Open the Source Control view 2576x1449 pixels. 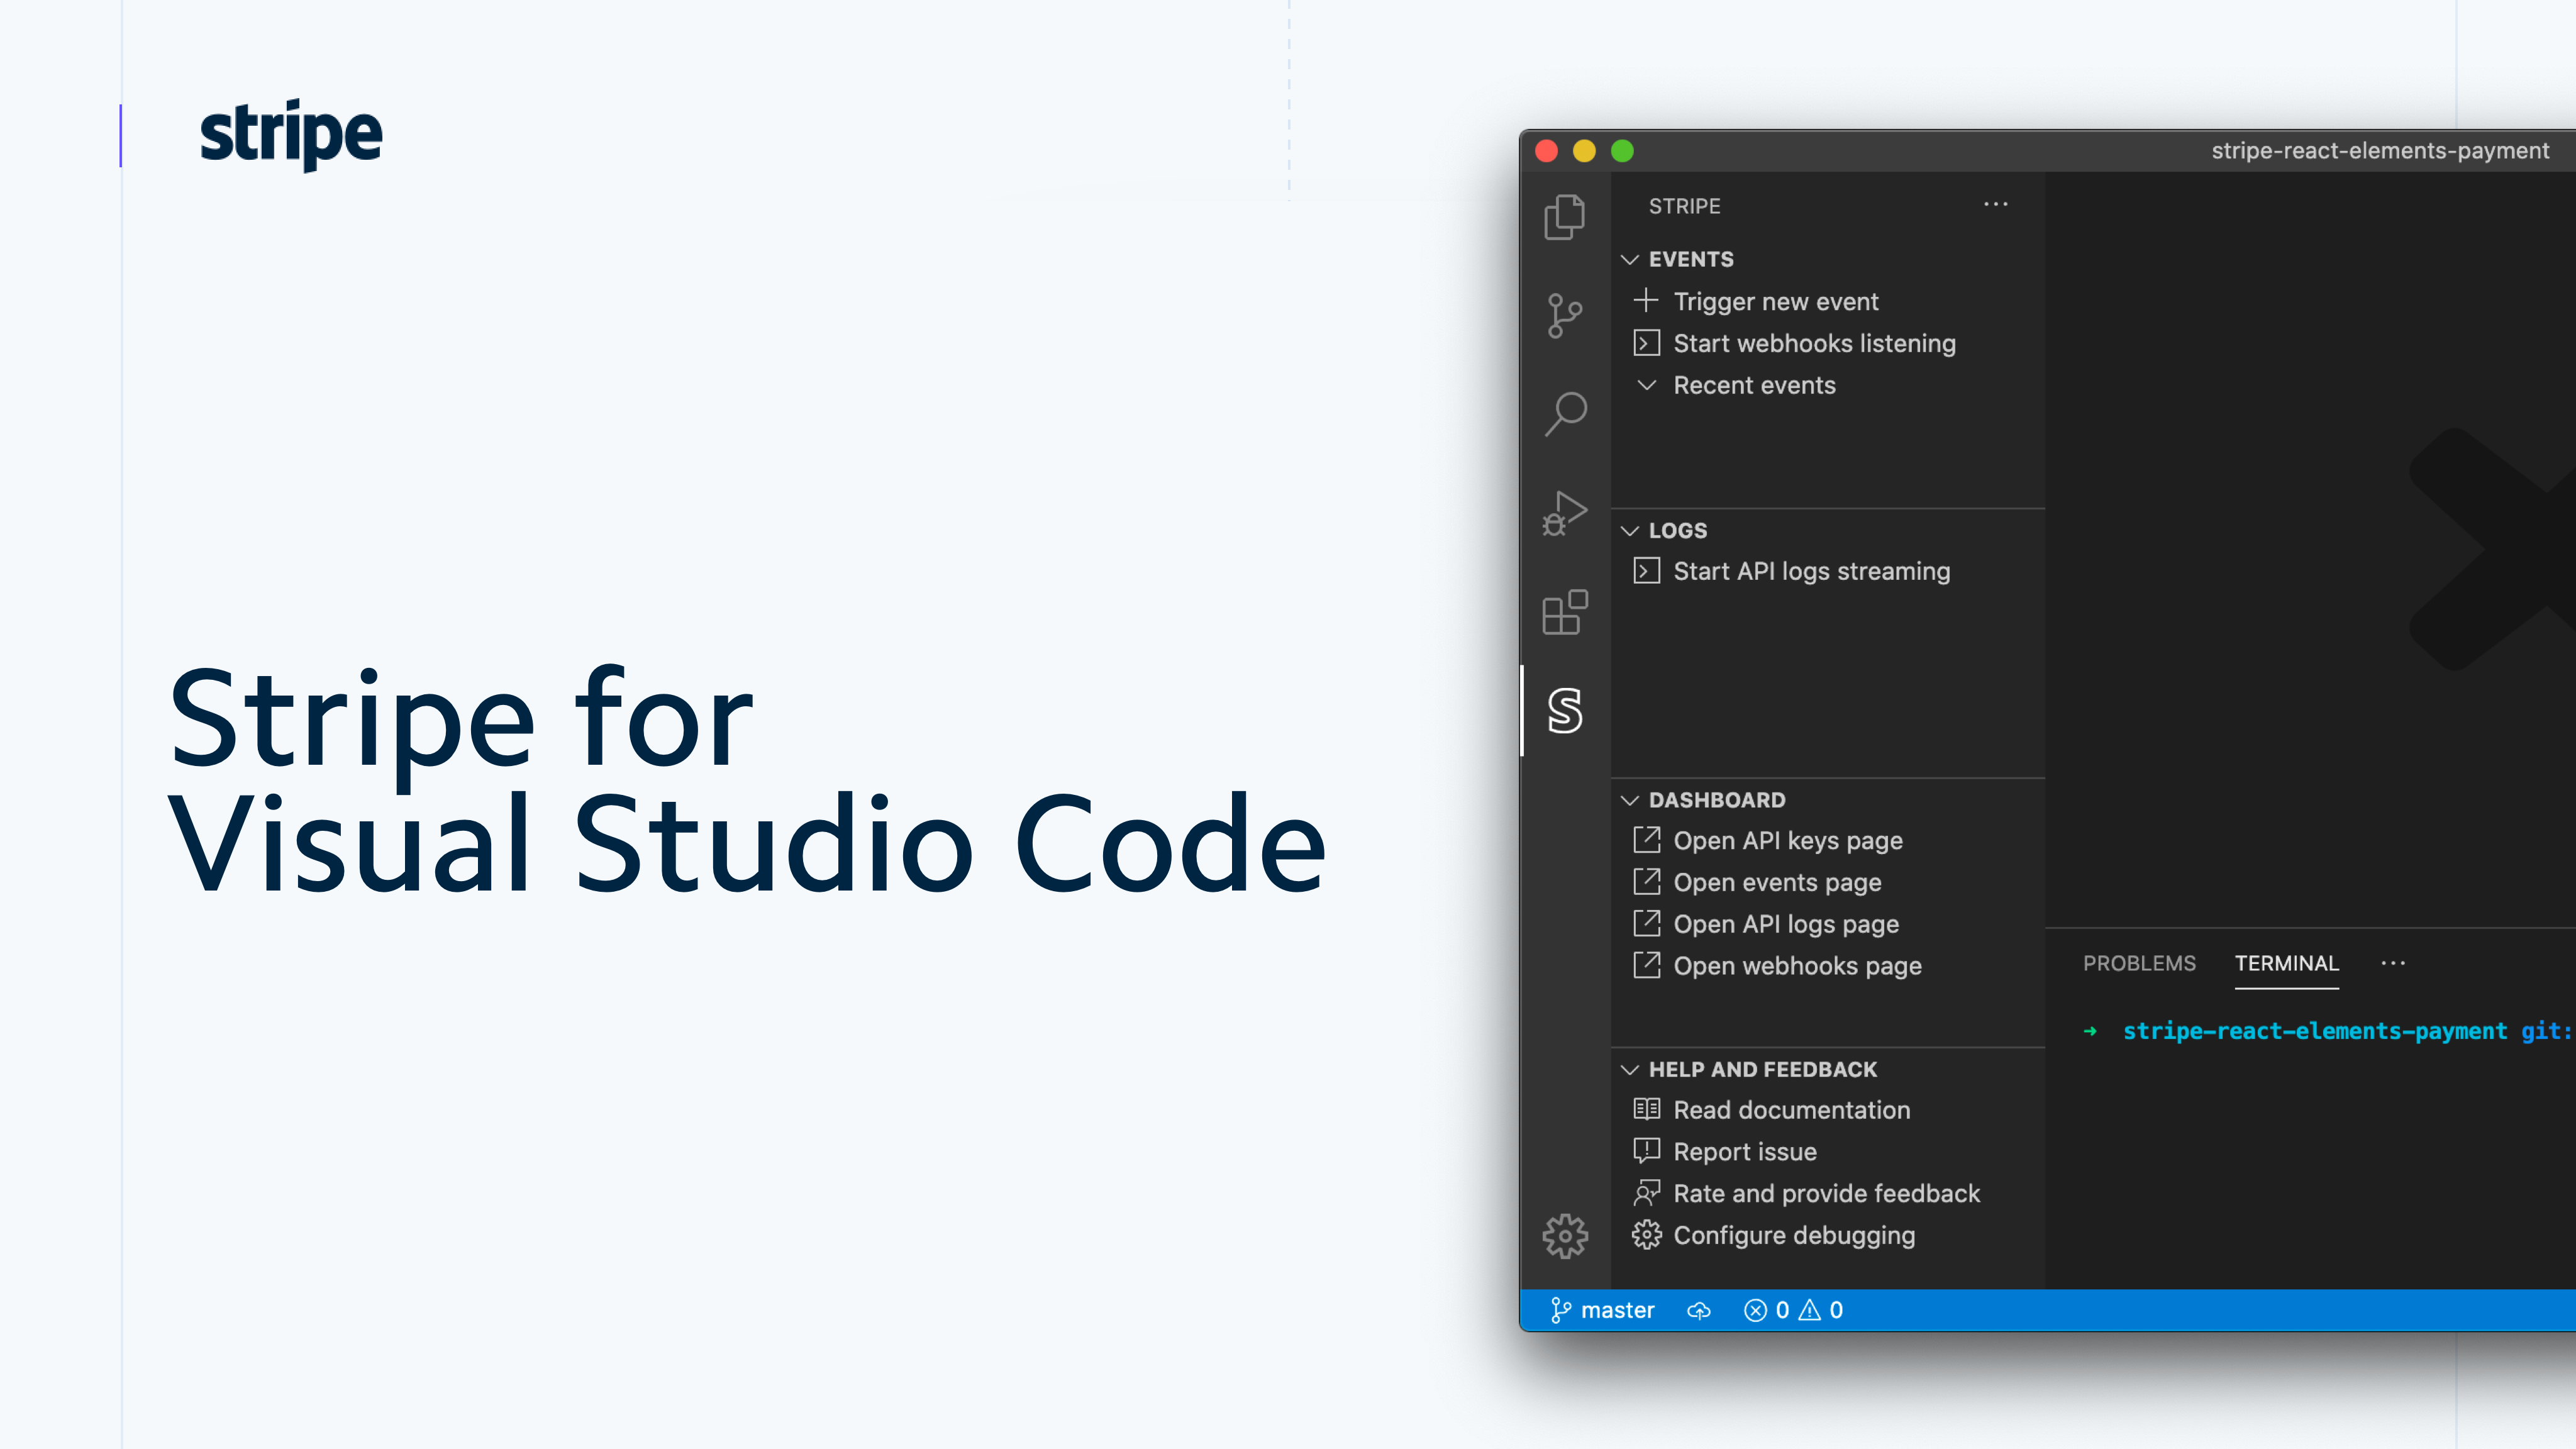(1564, 315)
